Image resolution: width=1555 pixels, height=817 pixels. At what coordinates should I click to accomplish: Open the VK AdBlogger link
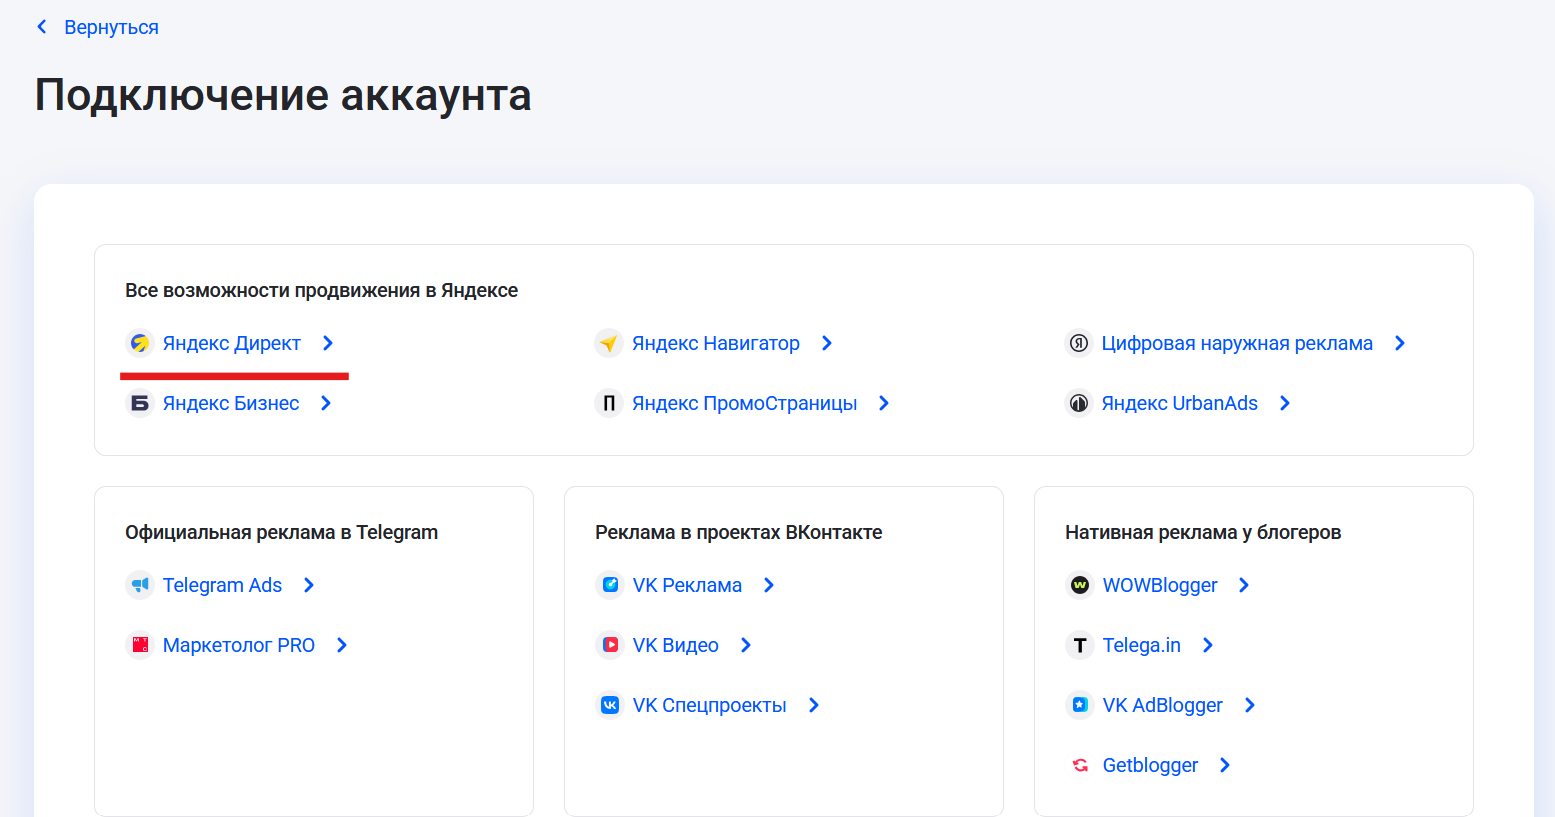1163,705
